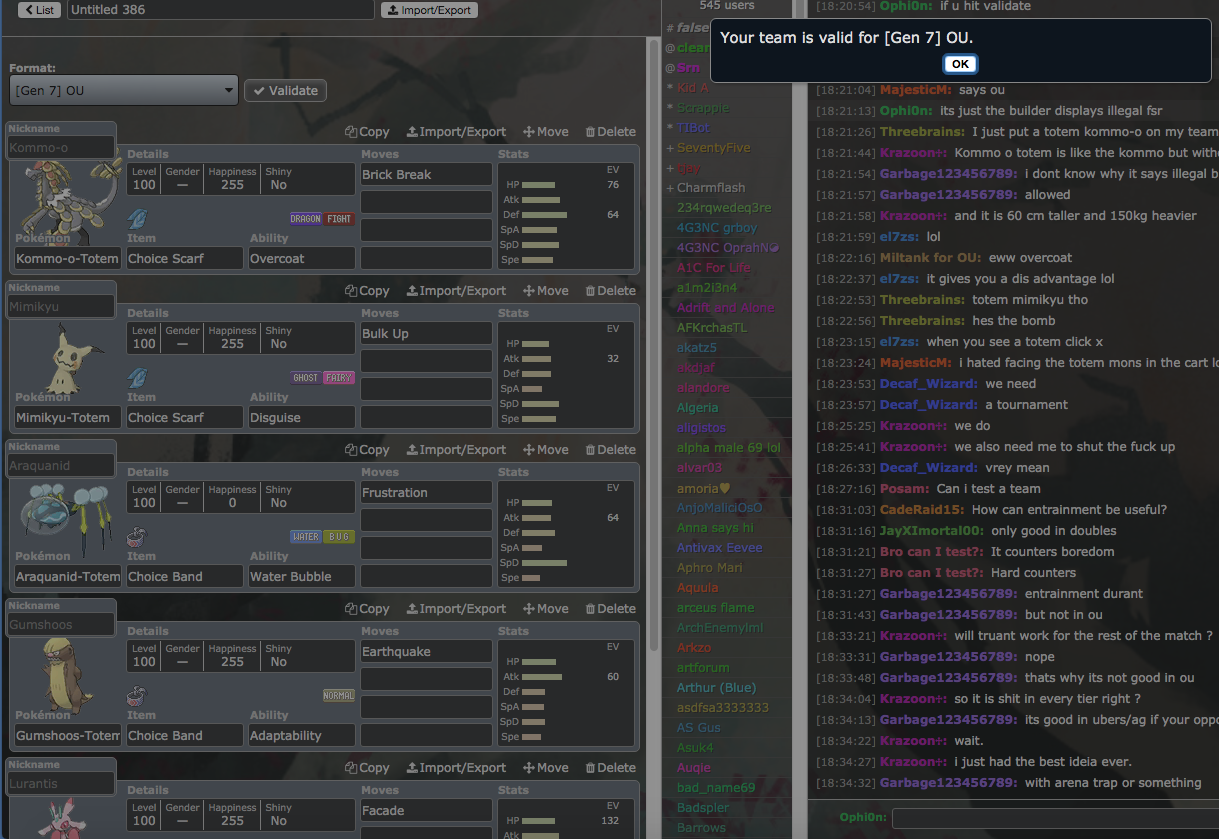Change the Overcoat ability field
Screen dimensions: 1219x839
click(x=301, y=258)
